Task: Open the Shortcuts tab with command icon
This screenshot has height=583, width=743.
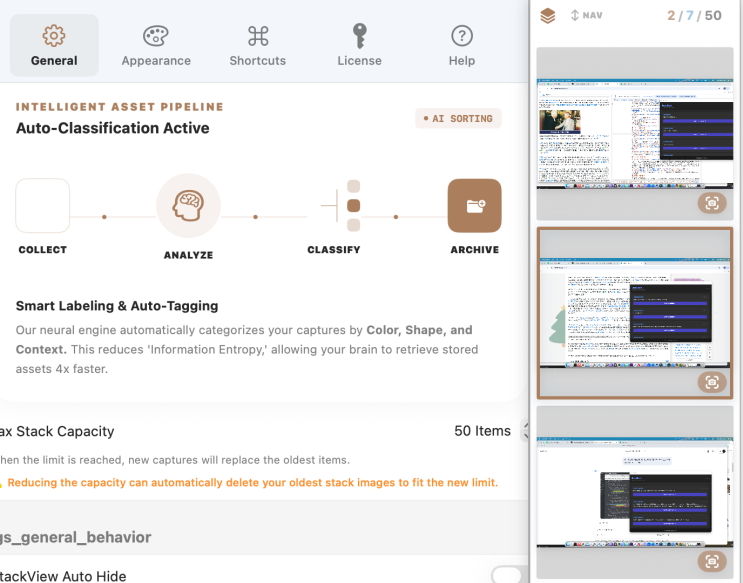Action: coord(258,46)
